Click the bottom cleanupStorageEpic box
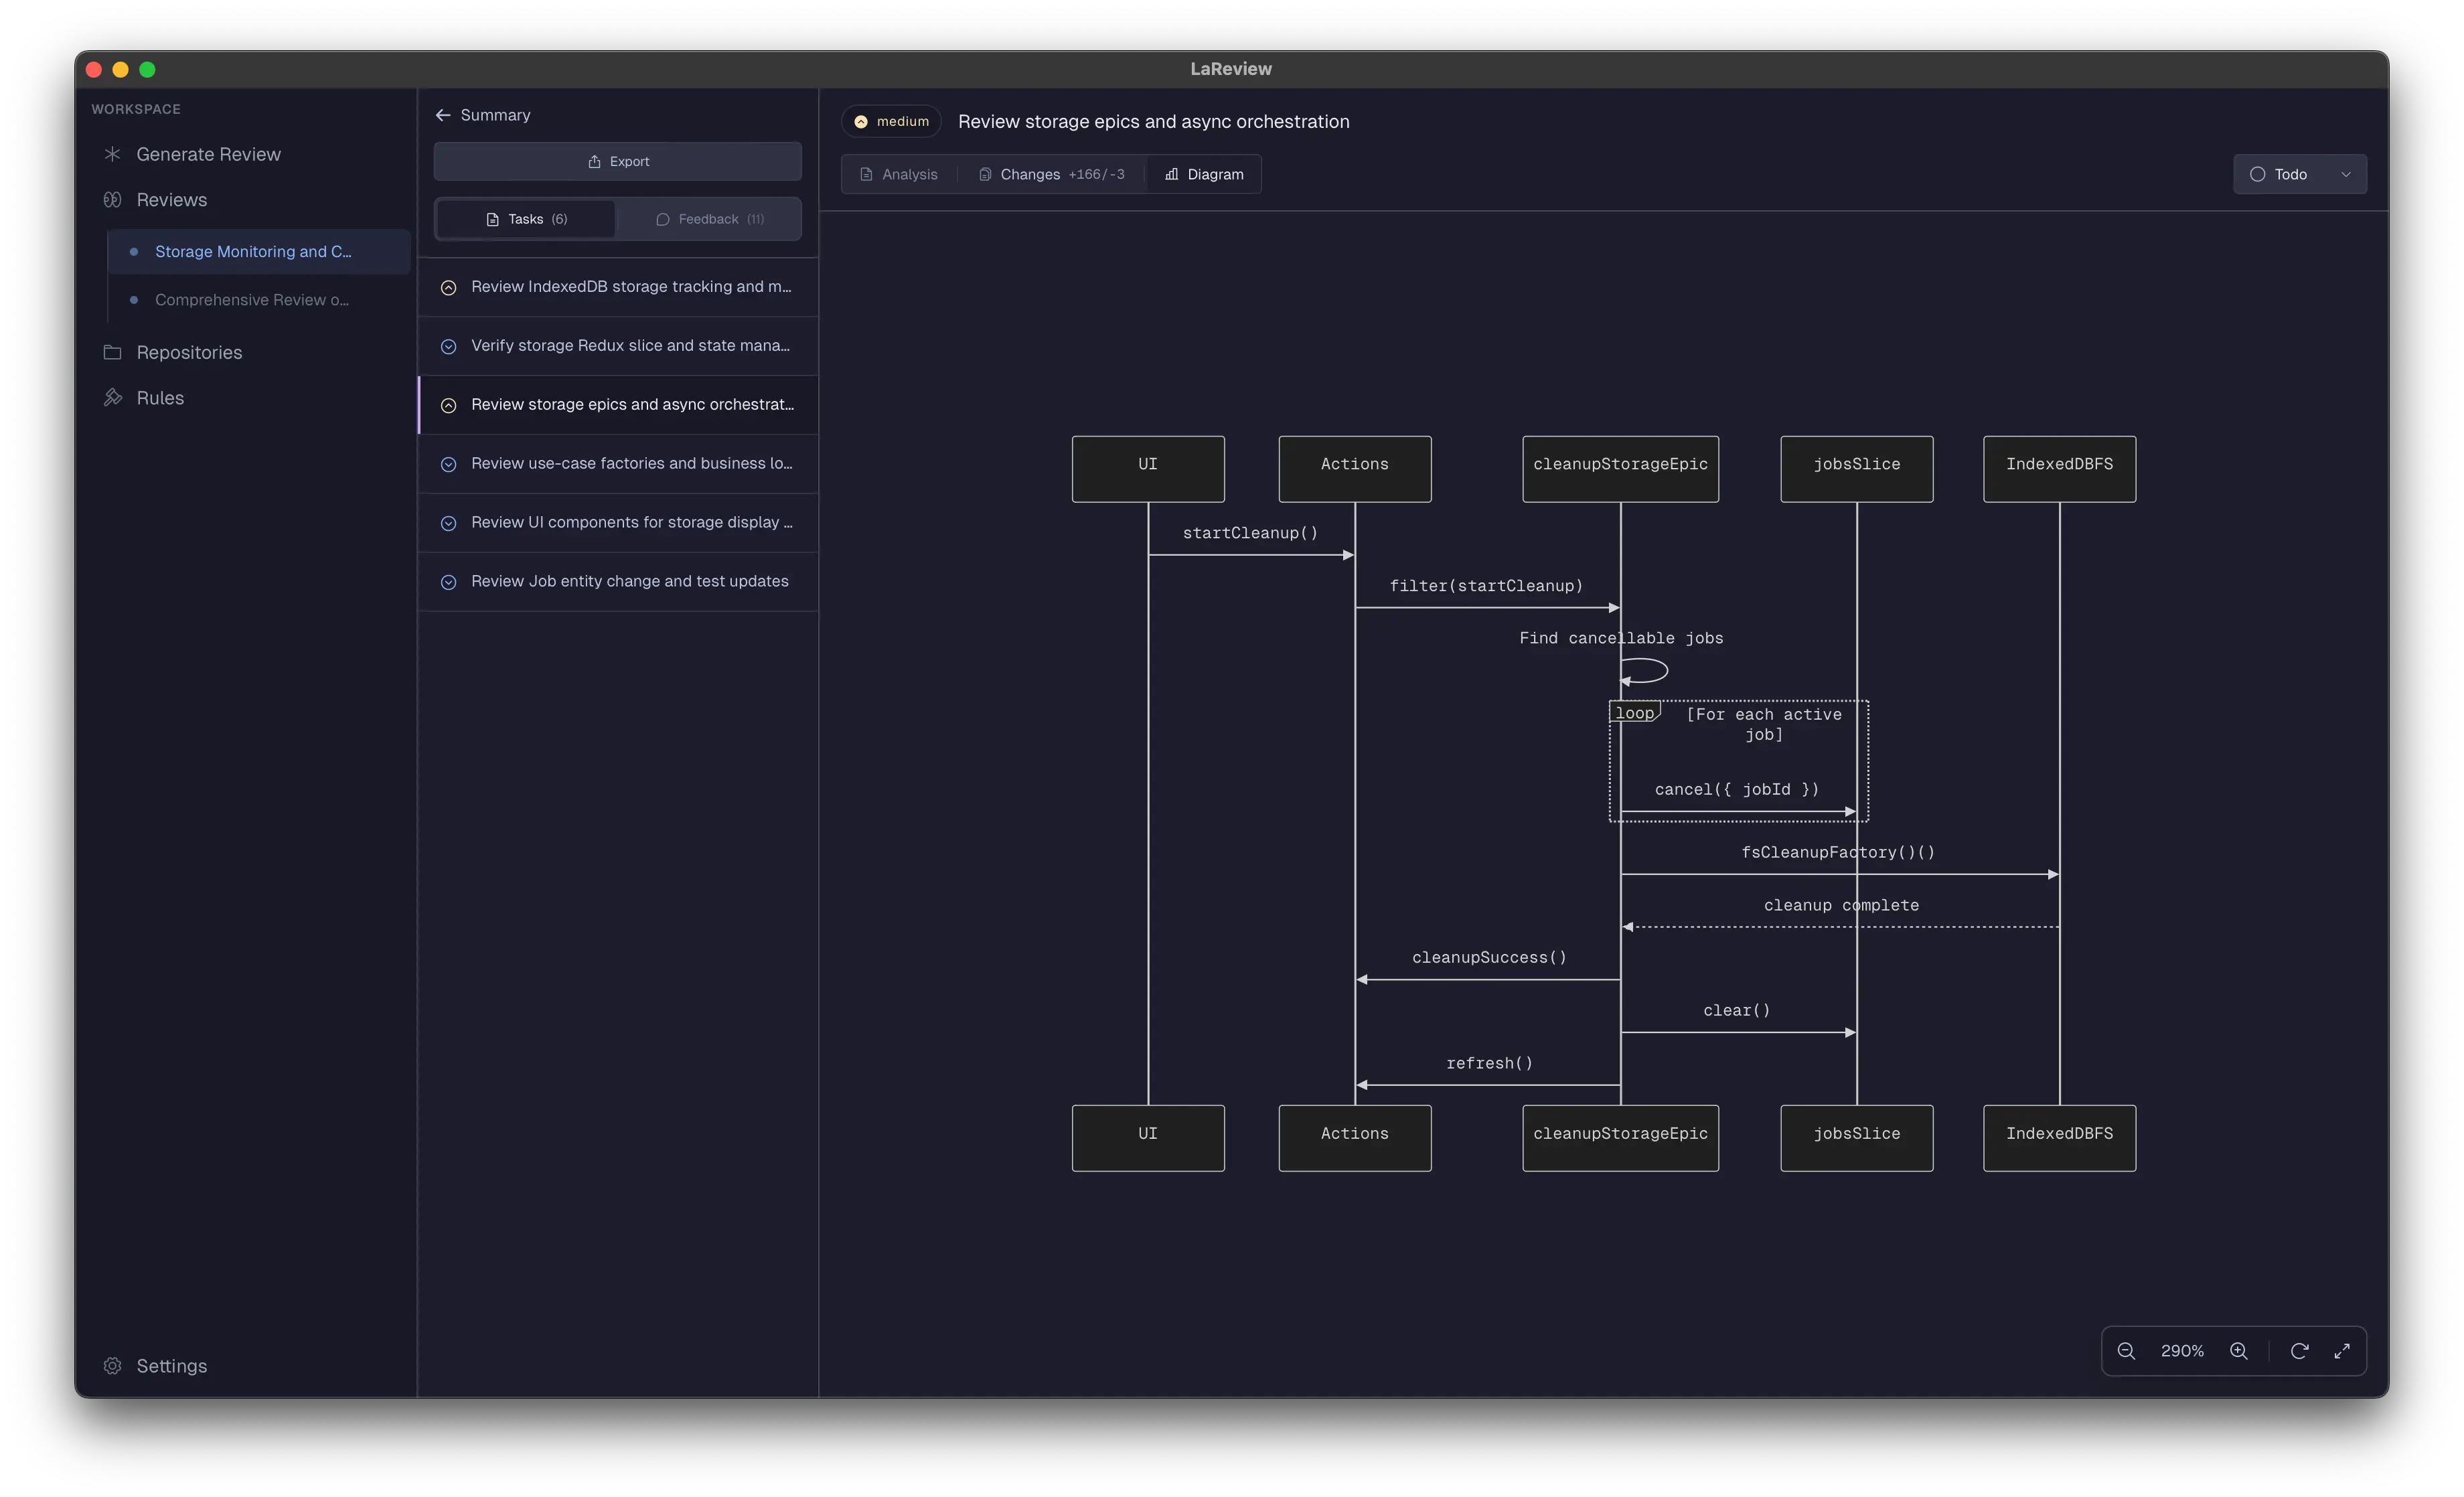This screenshot has height=1497, width=2464. point(1620,1138)
